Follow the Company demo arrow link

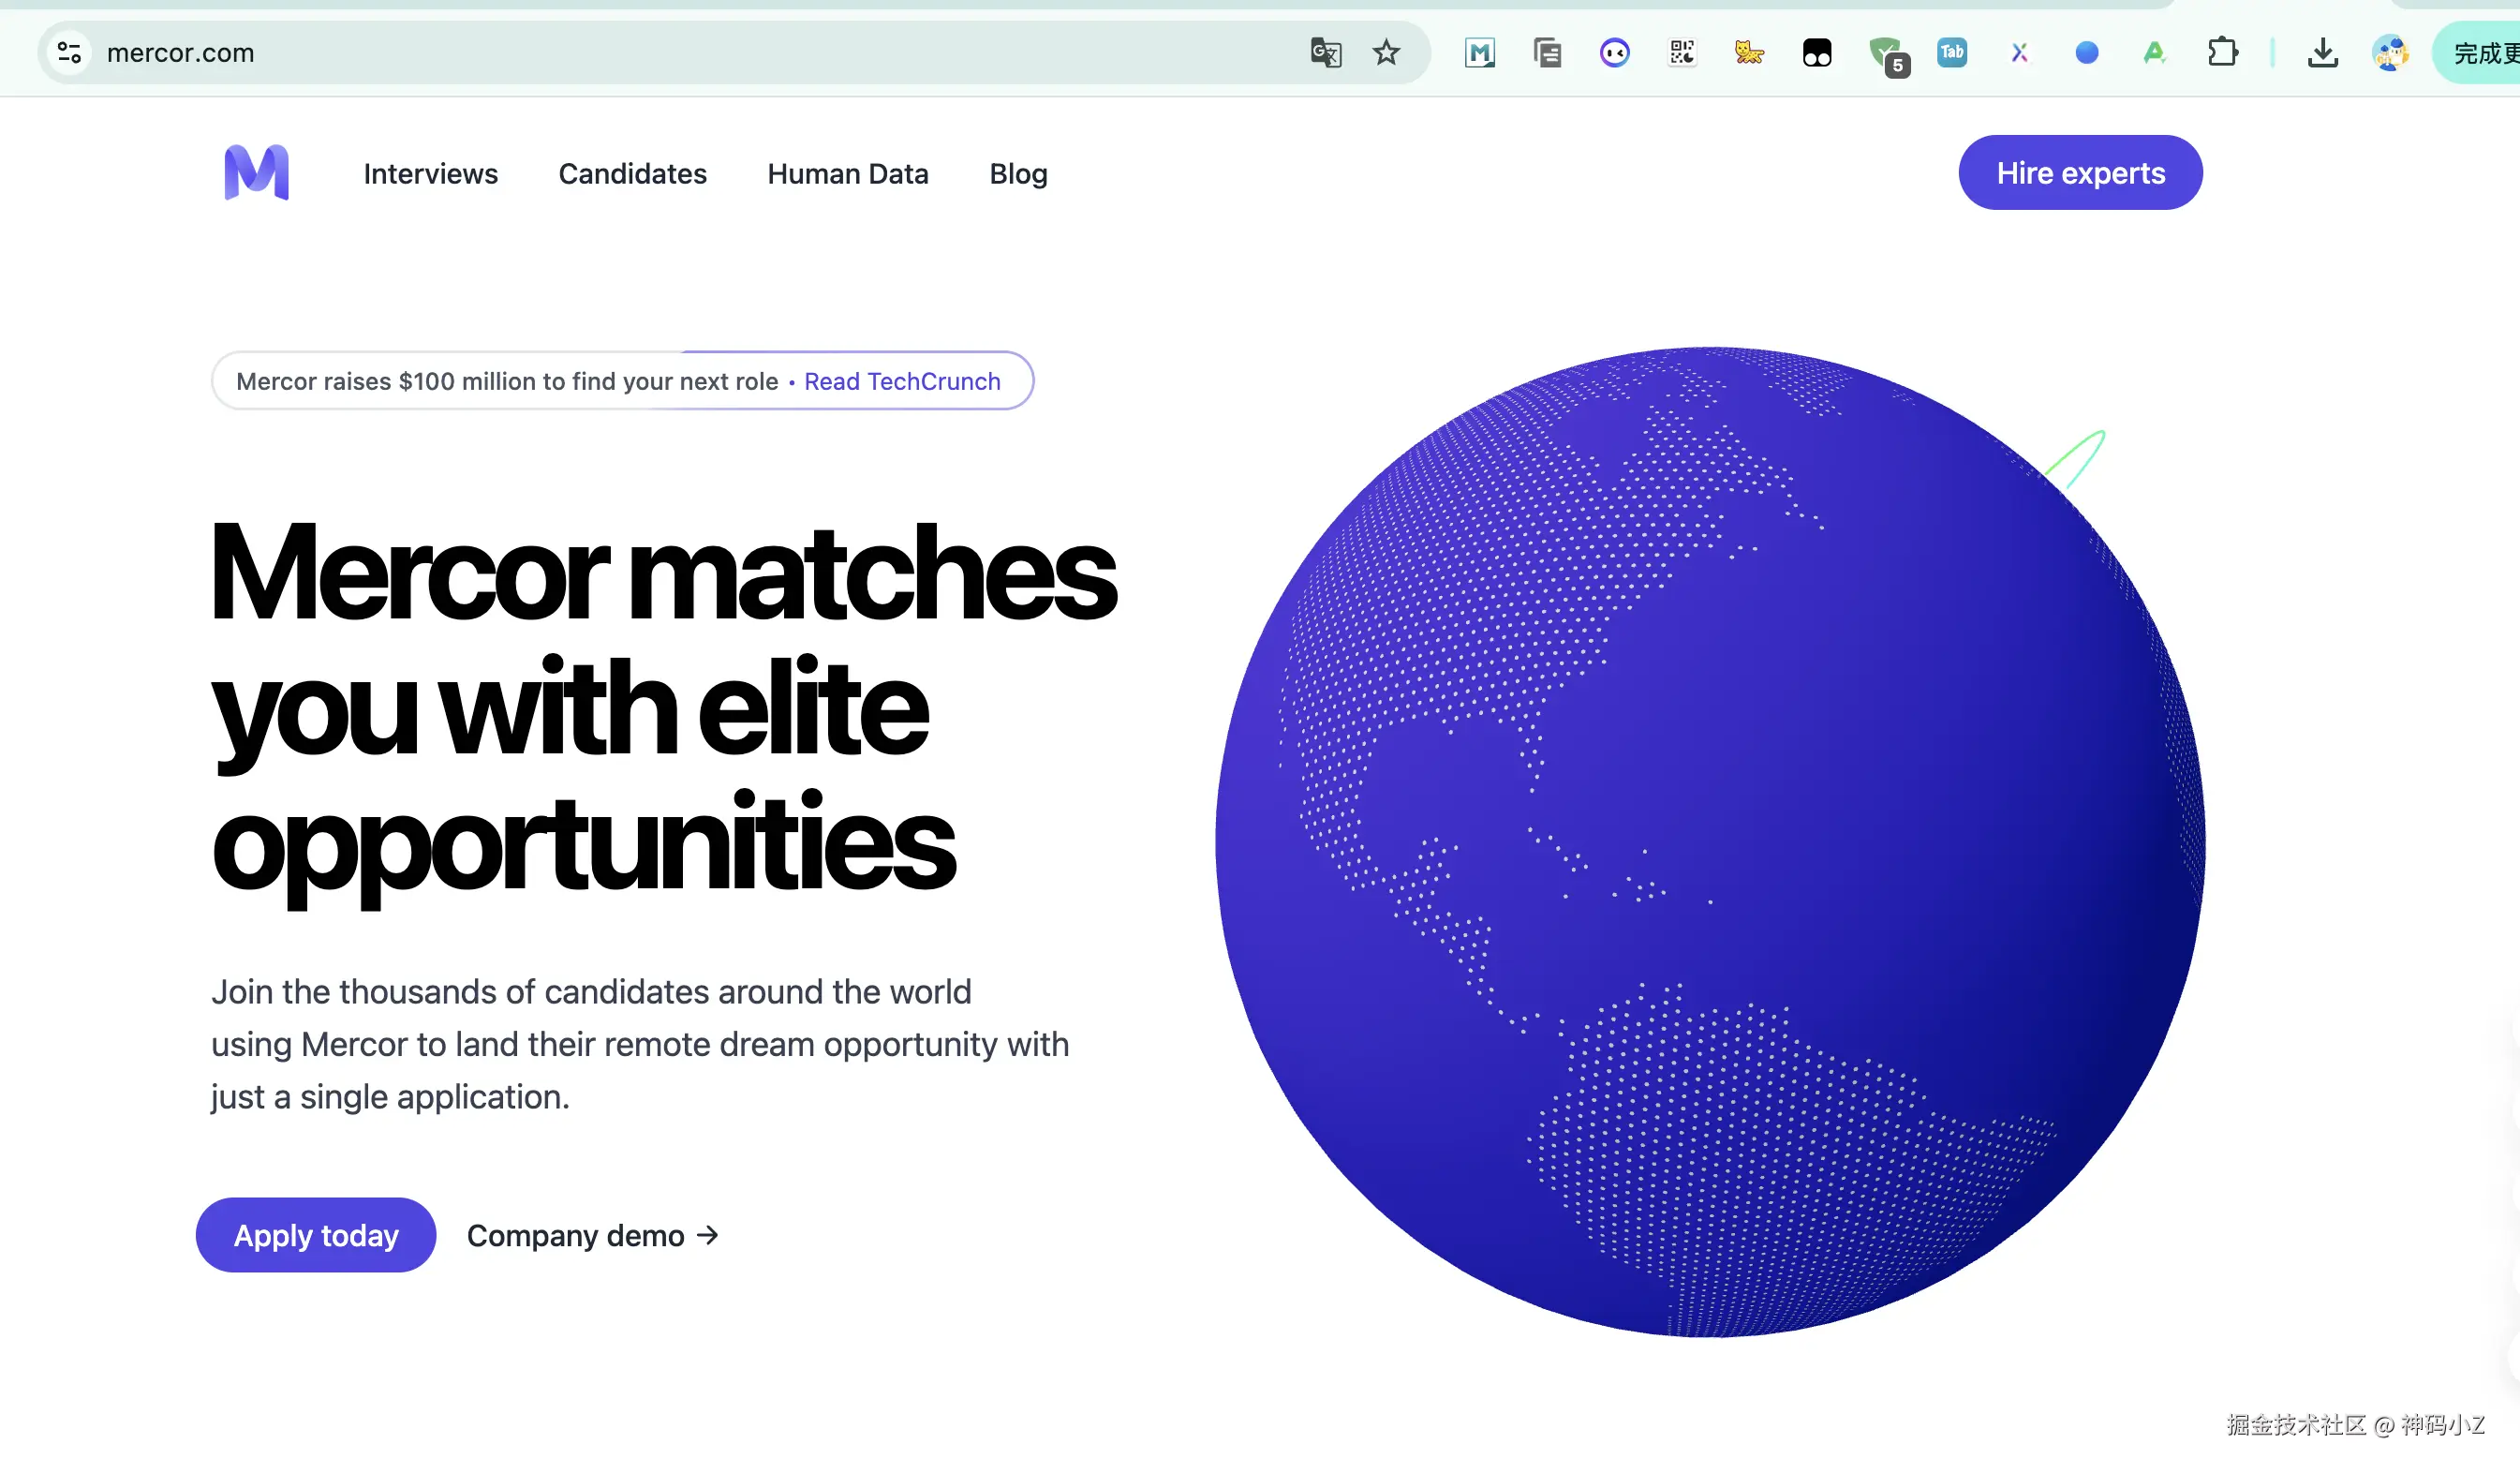592,1235
